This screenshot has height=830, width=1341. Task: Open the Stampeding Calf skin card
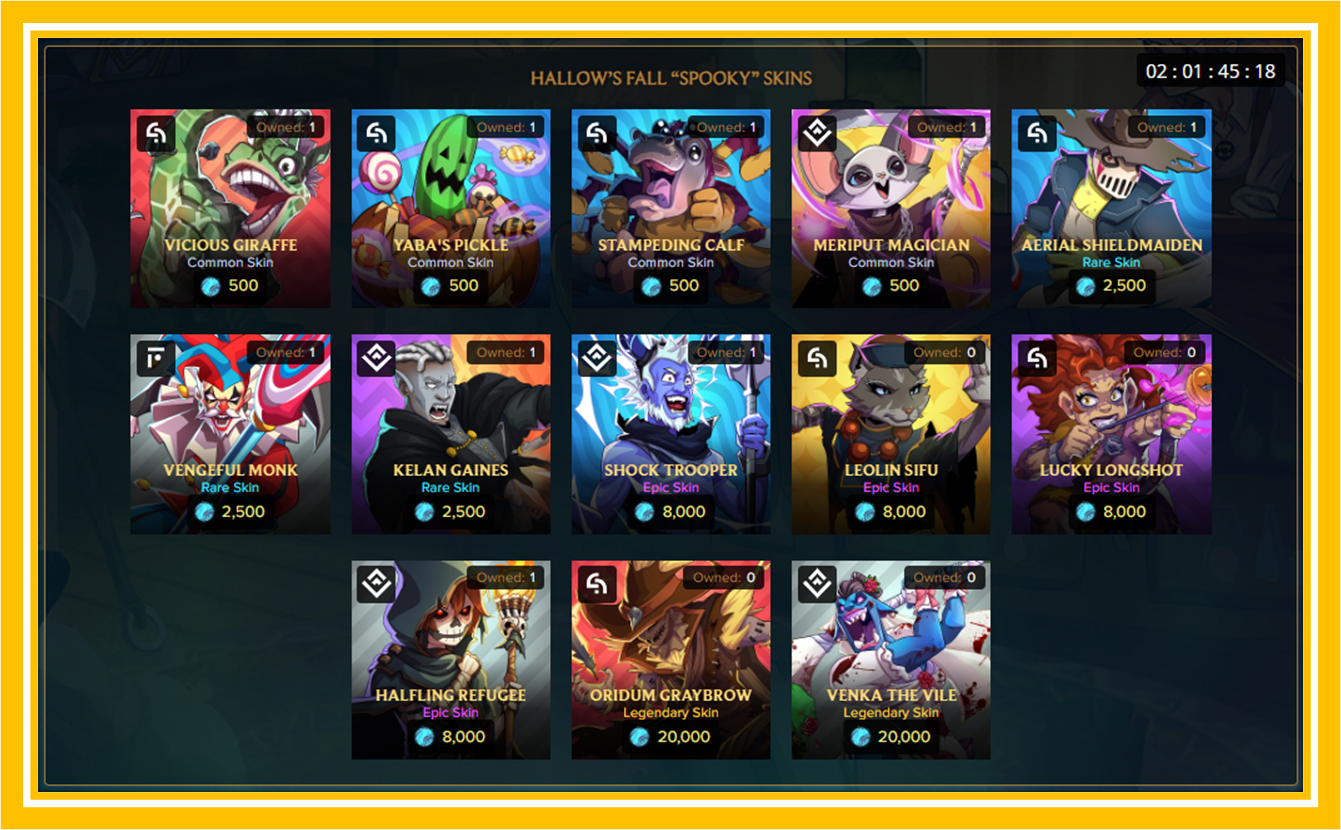tap(671, 208)
